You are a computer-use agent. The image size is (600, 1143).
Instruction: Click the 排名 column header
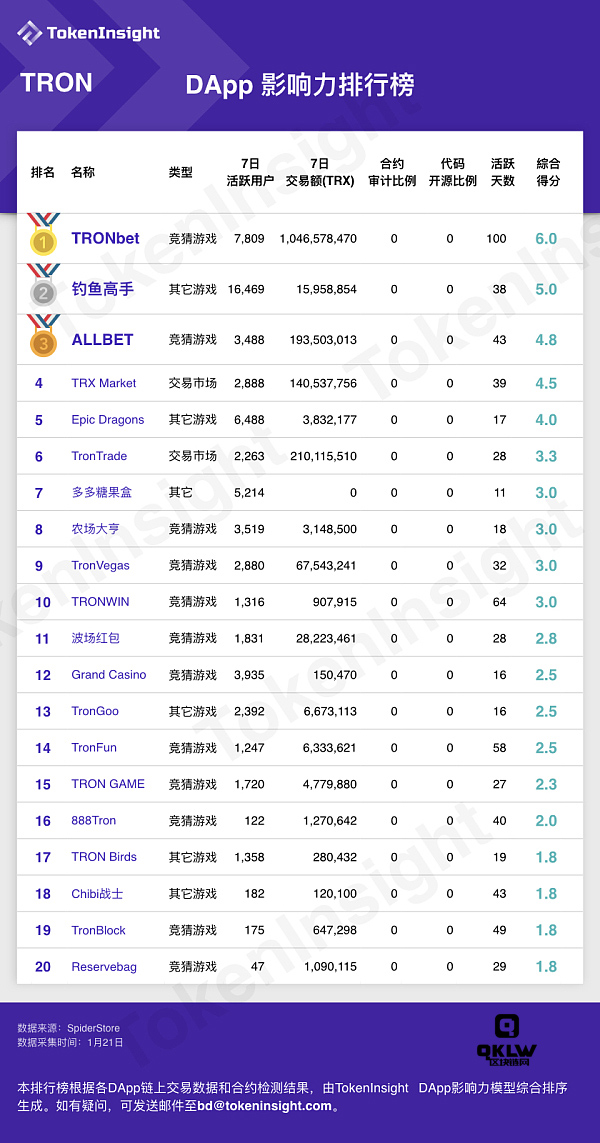click(42, 173)
